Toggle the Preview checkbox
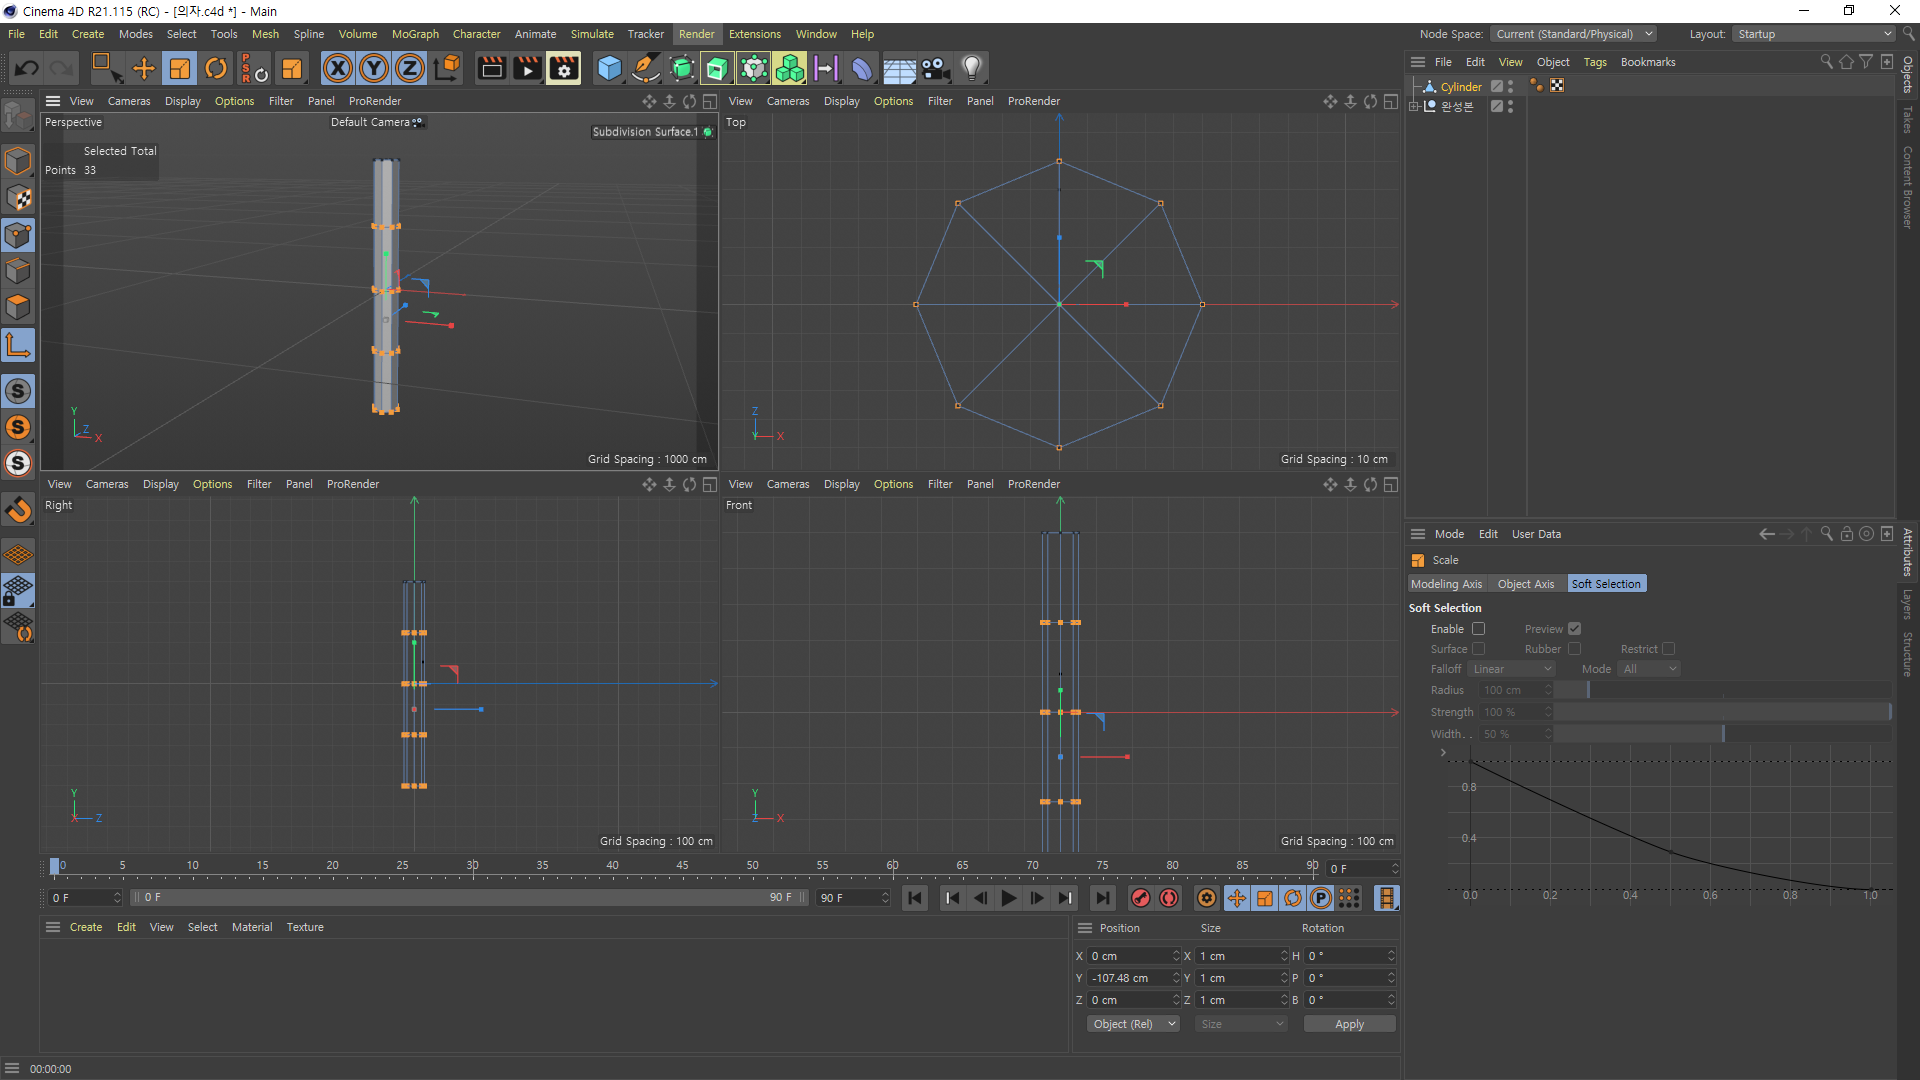The height and width of the screenshot is (1080, 1920). [x=1574, y=629]
